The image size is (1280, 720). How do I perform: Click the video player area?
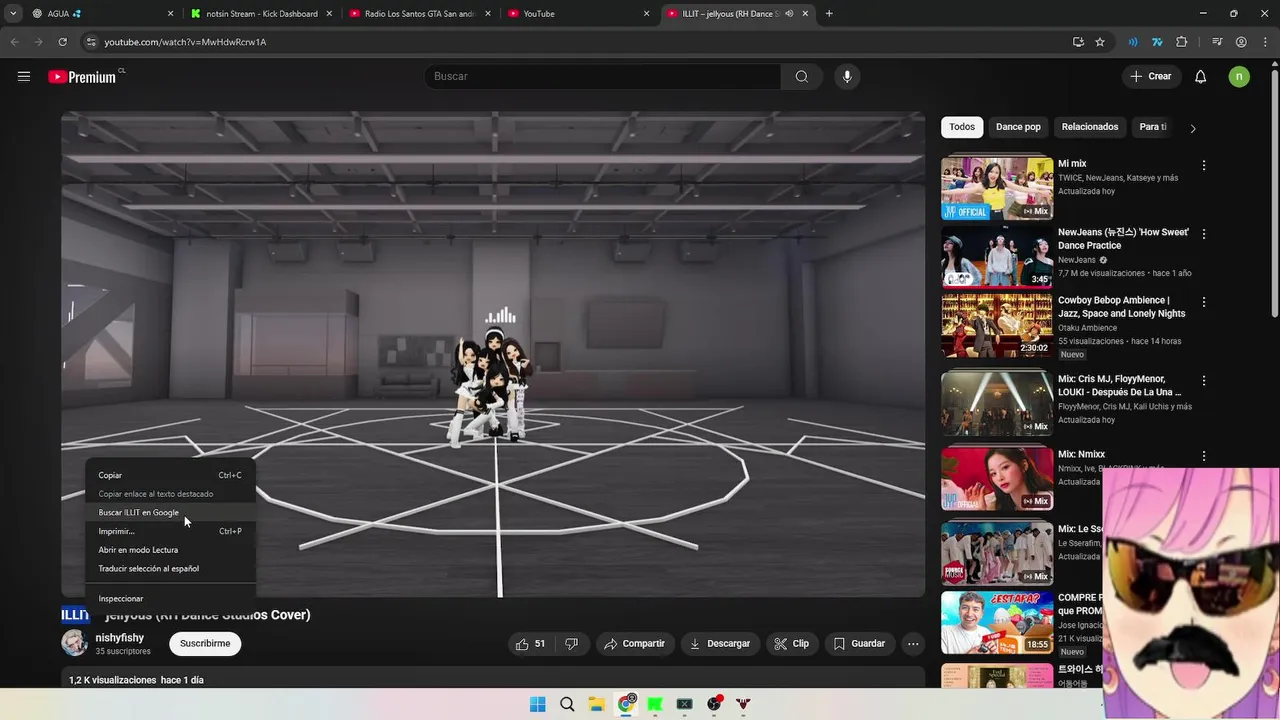pyautogui.click(x=493, y=354)
